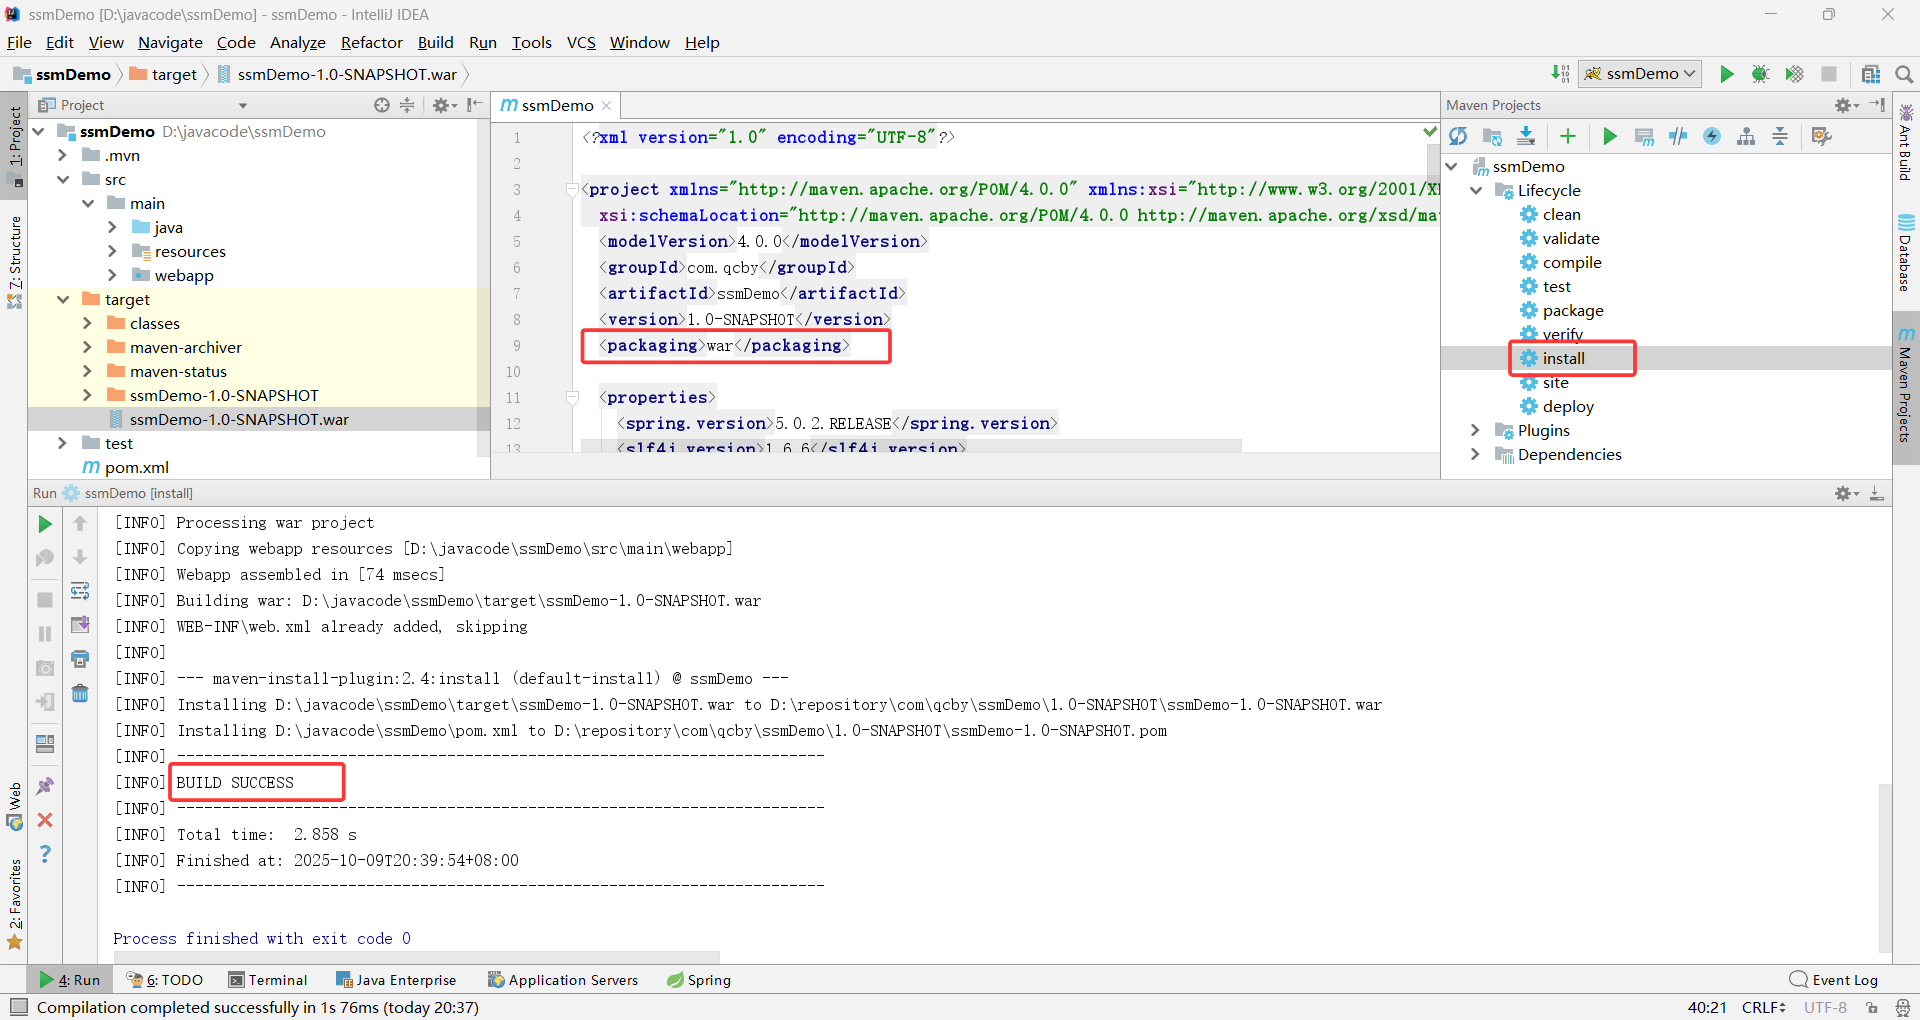Click Download Sources and Documentation icon
Screen dimensions: 1920x1020
[1526, 136]
